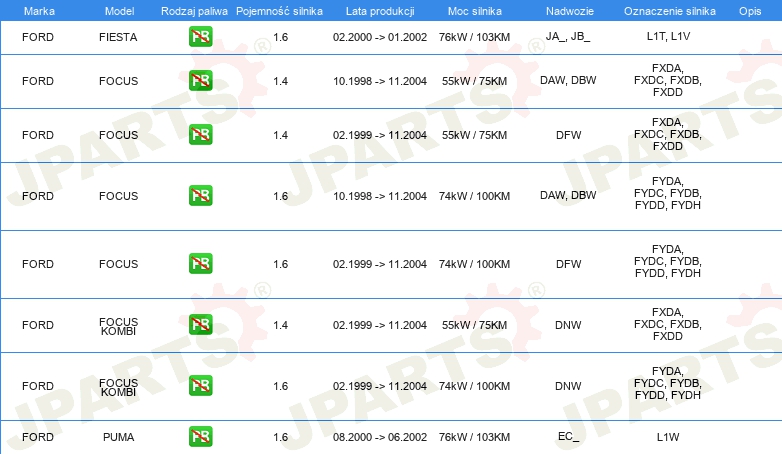
Task: Click engine capacity 1.6 in PUMA row
Action: (x=281, y=437)
